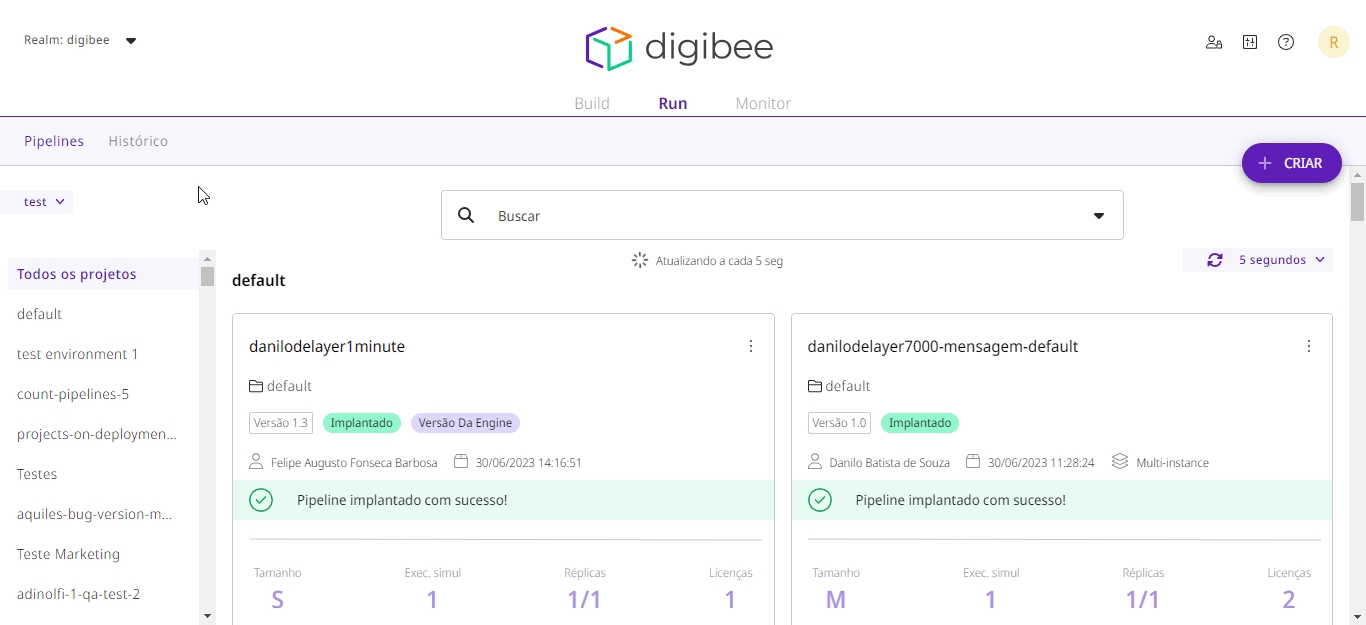Switch to the Monitor tab
The width and height of the screenshot is (1366, 625).
(x=763, y=103)
